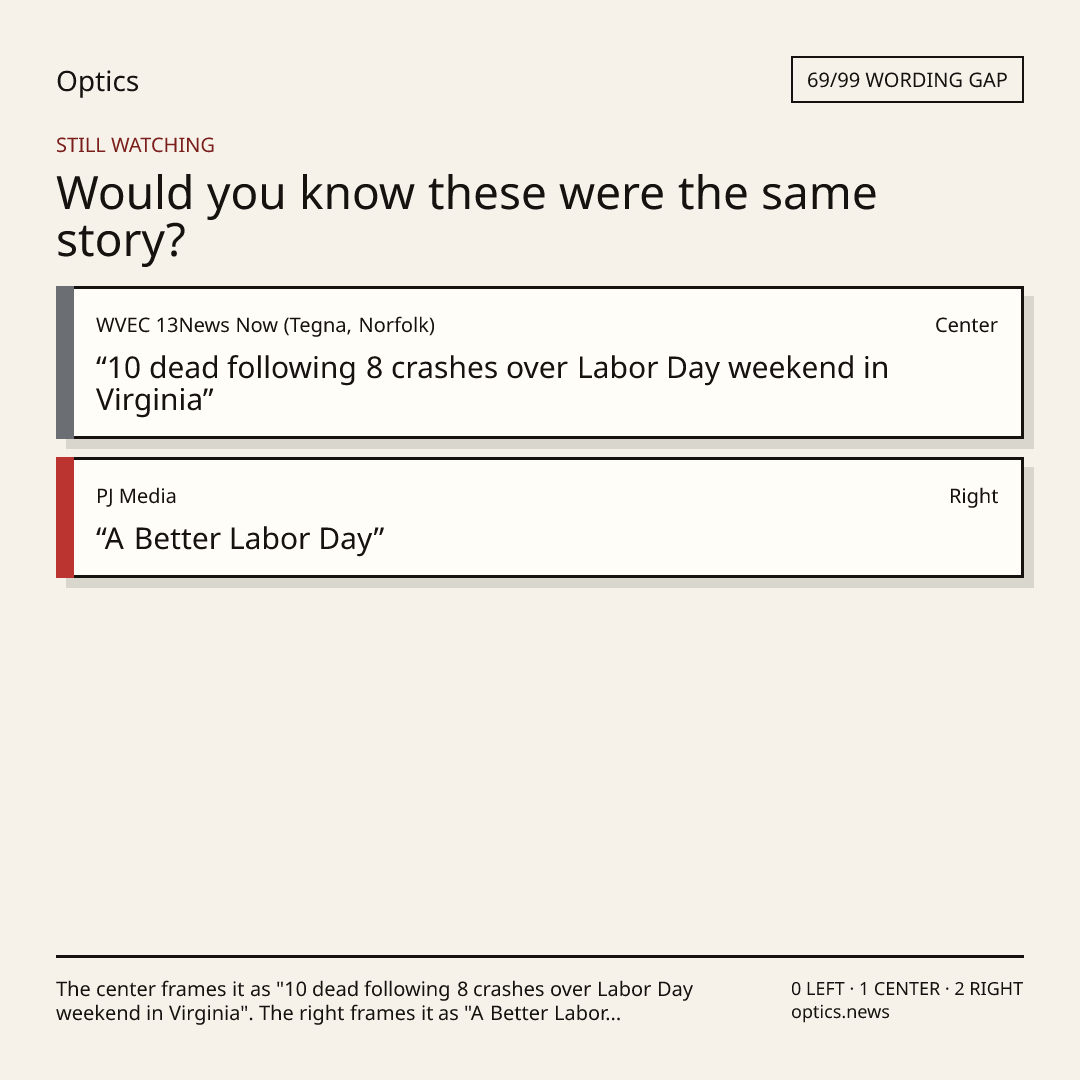Click the 0 LEFT · 1 CENTER · 2 RIGHT count
Viewport: 1080px width, 1080px height.
pos(907,989)
